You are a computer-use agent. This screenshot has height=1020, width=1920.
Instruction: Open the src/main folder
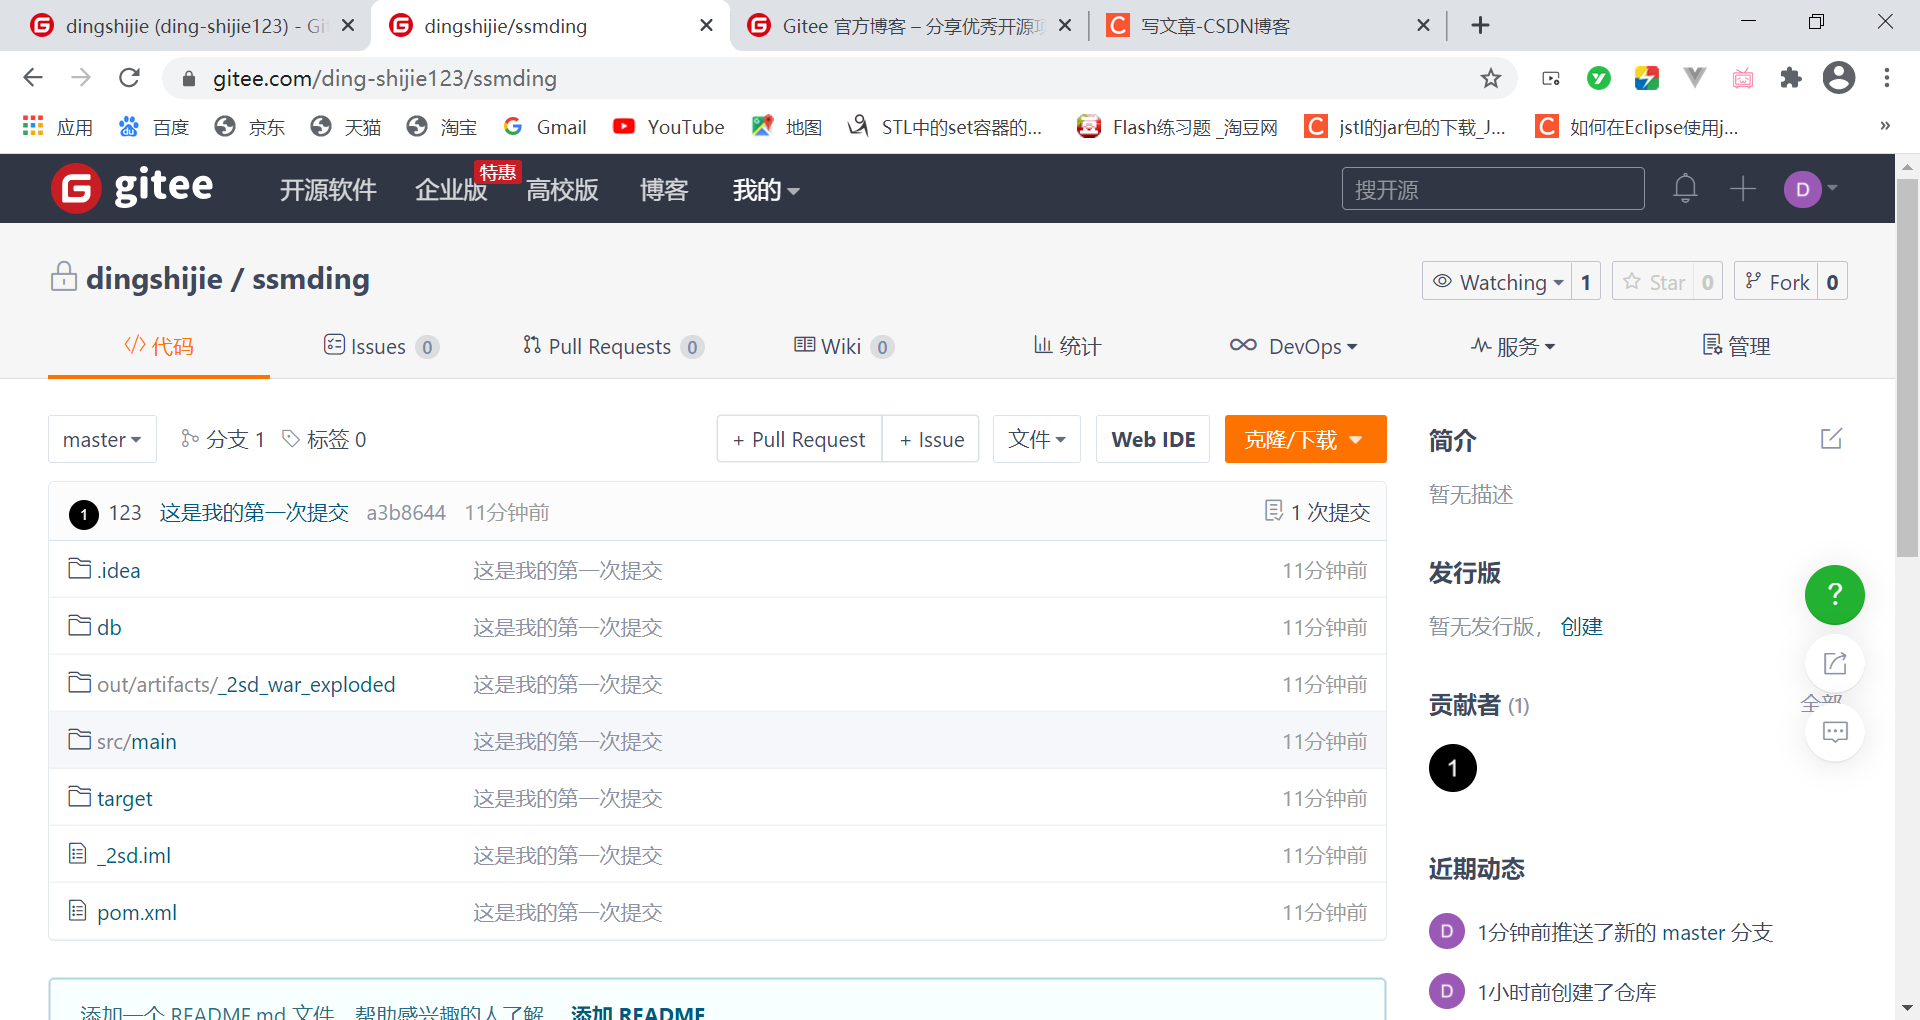(x=136, y=741)
